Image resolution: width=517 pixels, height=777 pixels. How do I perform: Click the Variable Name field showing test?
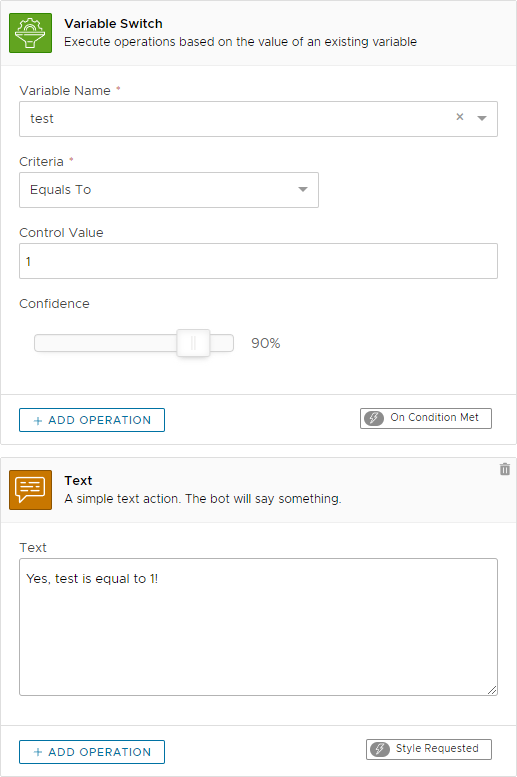(258, 119)
